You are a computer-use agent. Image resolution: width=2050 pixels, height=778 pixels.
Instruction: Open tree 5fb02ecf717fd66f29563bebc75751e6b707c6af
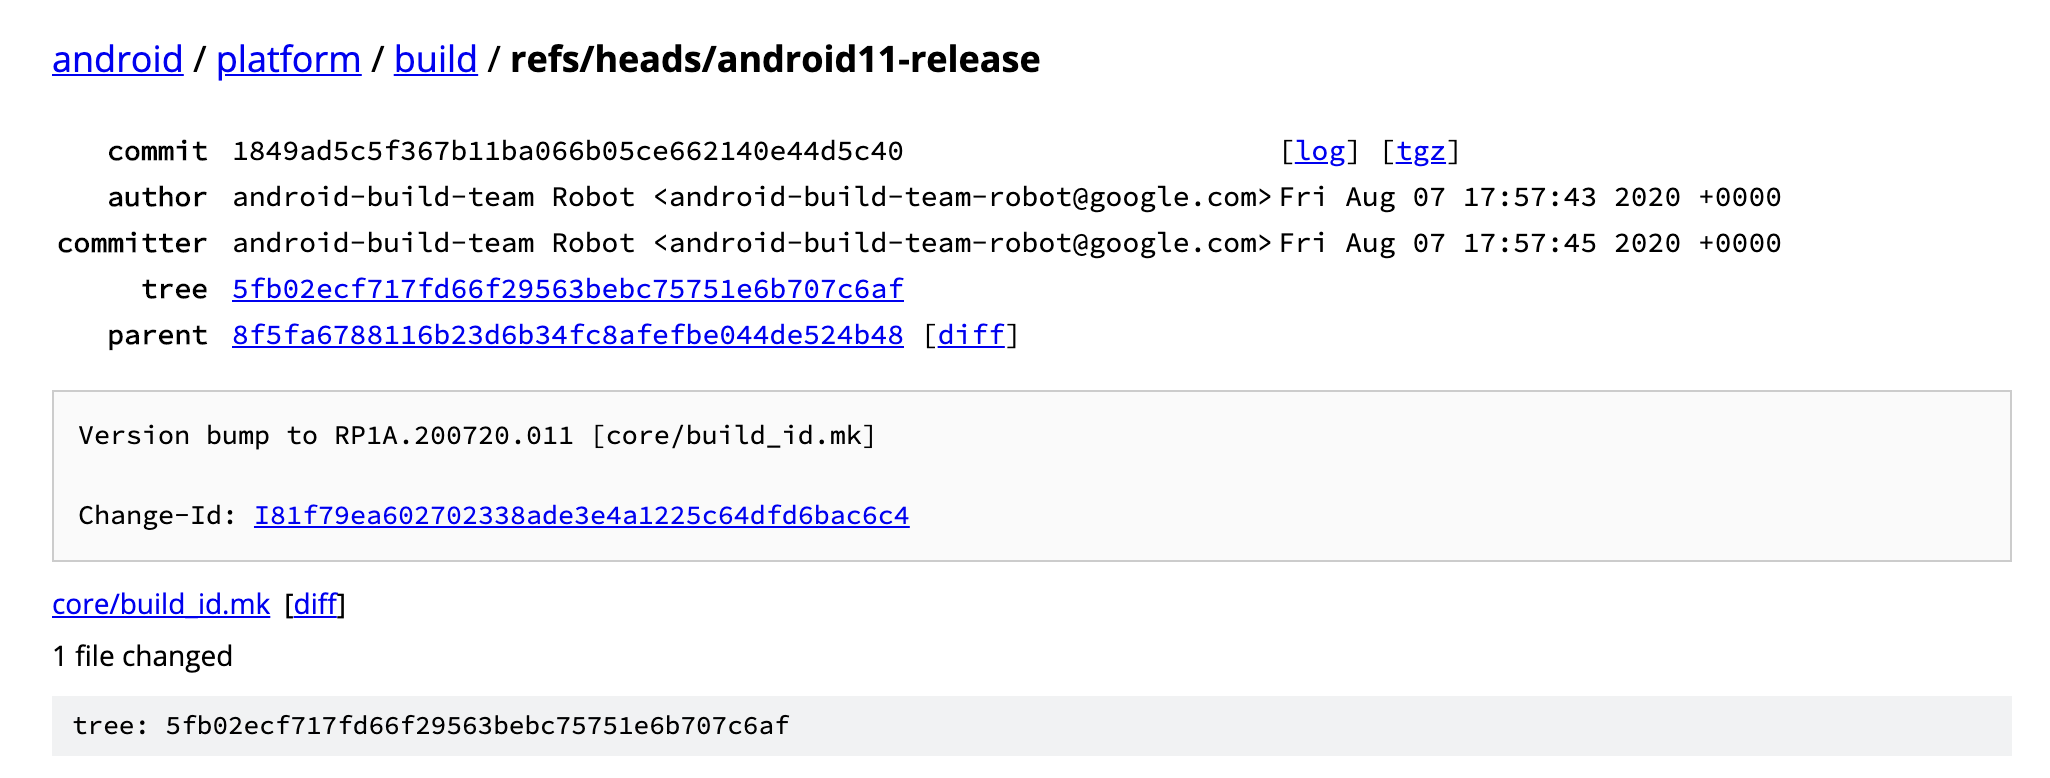point(566,289)
